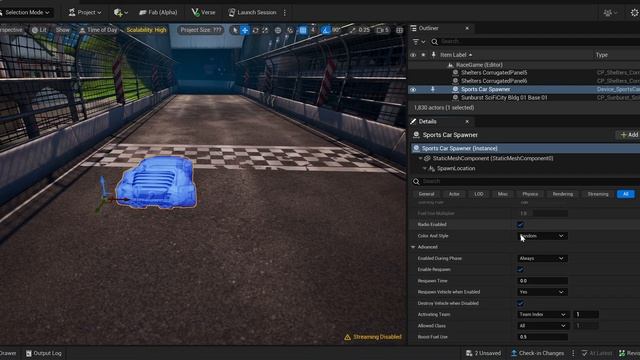Toggle surface snapping icon
Screen dimensions: 640x360
(290, 30)
